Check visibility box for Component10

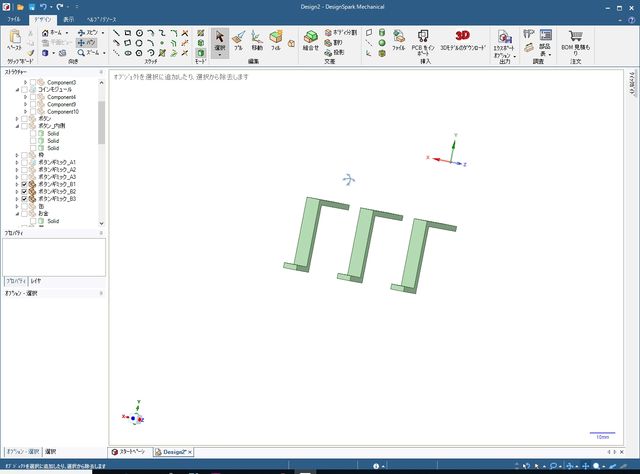click(x=33, y=111)
